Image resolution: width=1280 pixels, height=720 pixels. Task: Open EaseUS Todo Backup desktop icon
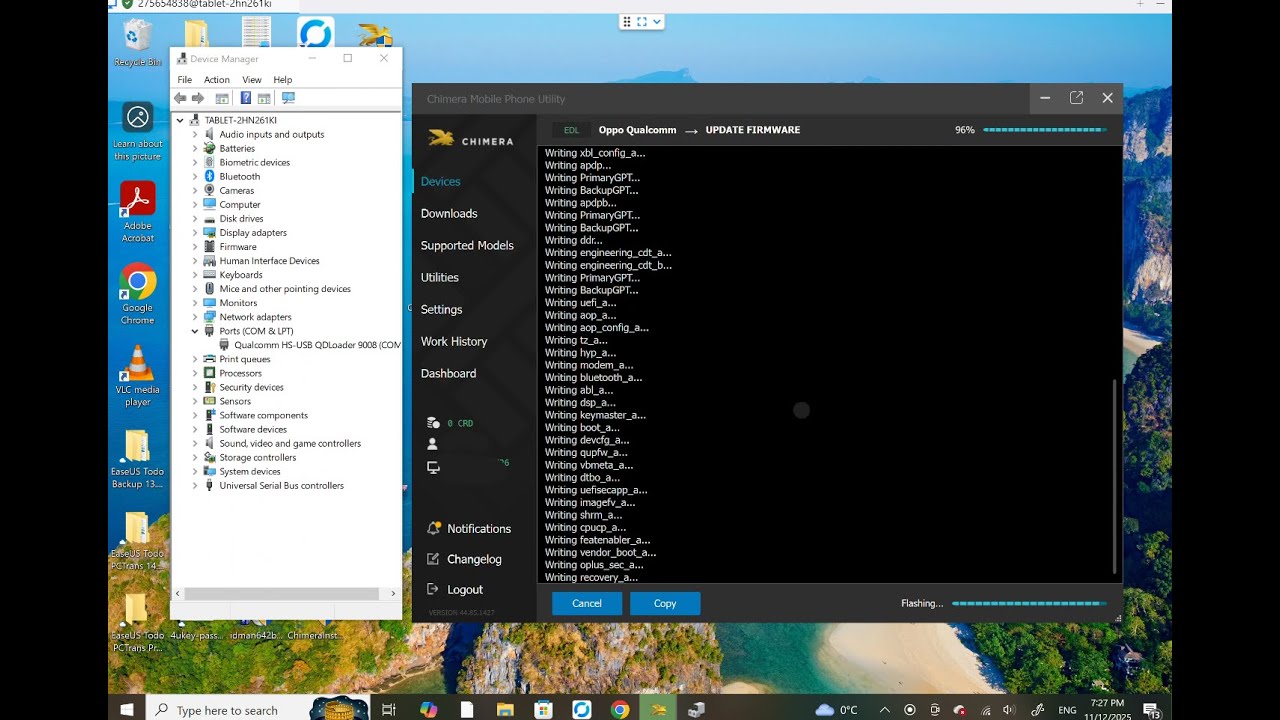pos(137,459)
